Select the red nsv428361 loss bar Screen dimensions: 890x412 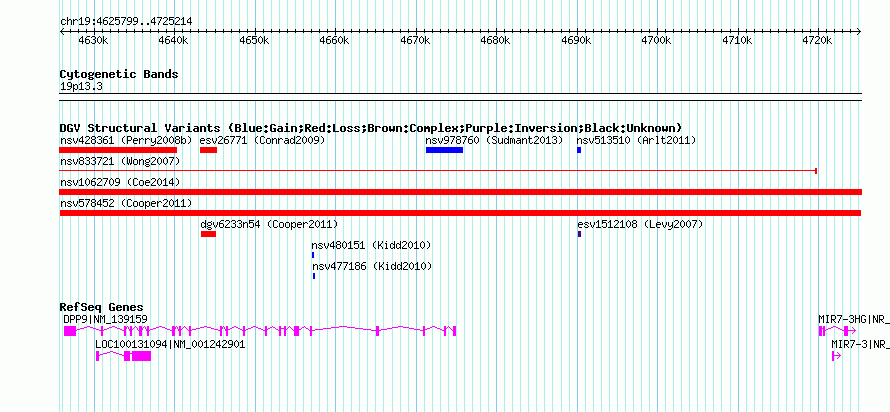pos(118,150)
